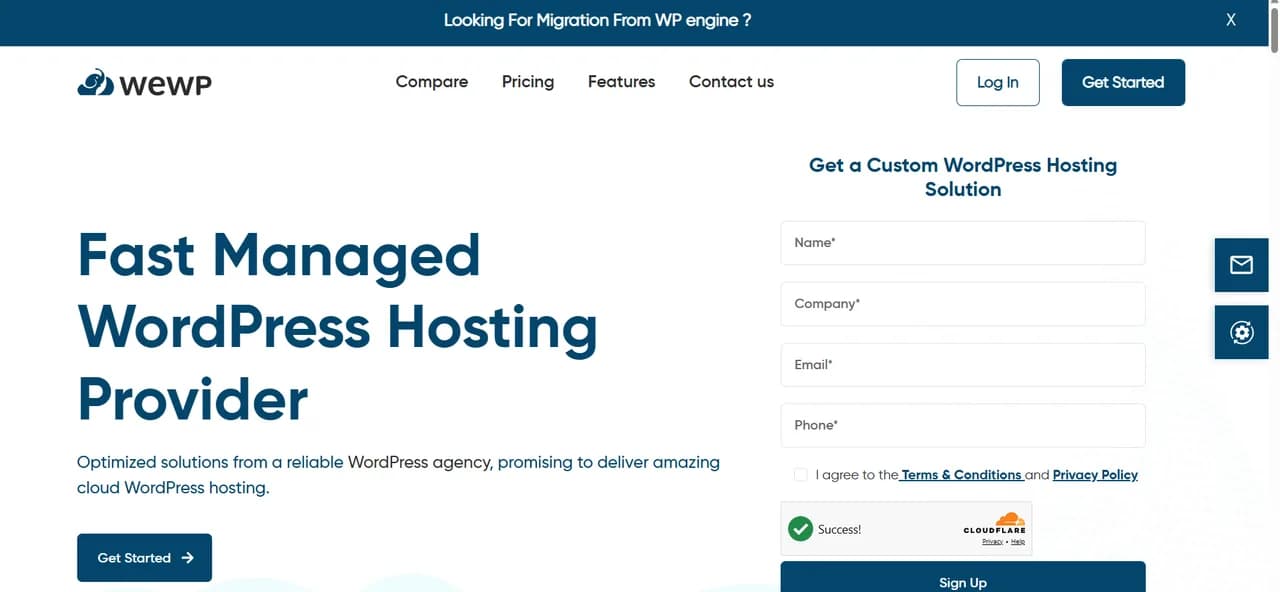The image size is (1280, 592).
Task: Focus the Name input field
Action: click(963, 243)
